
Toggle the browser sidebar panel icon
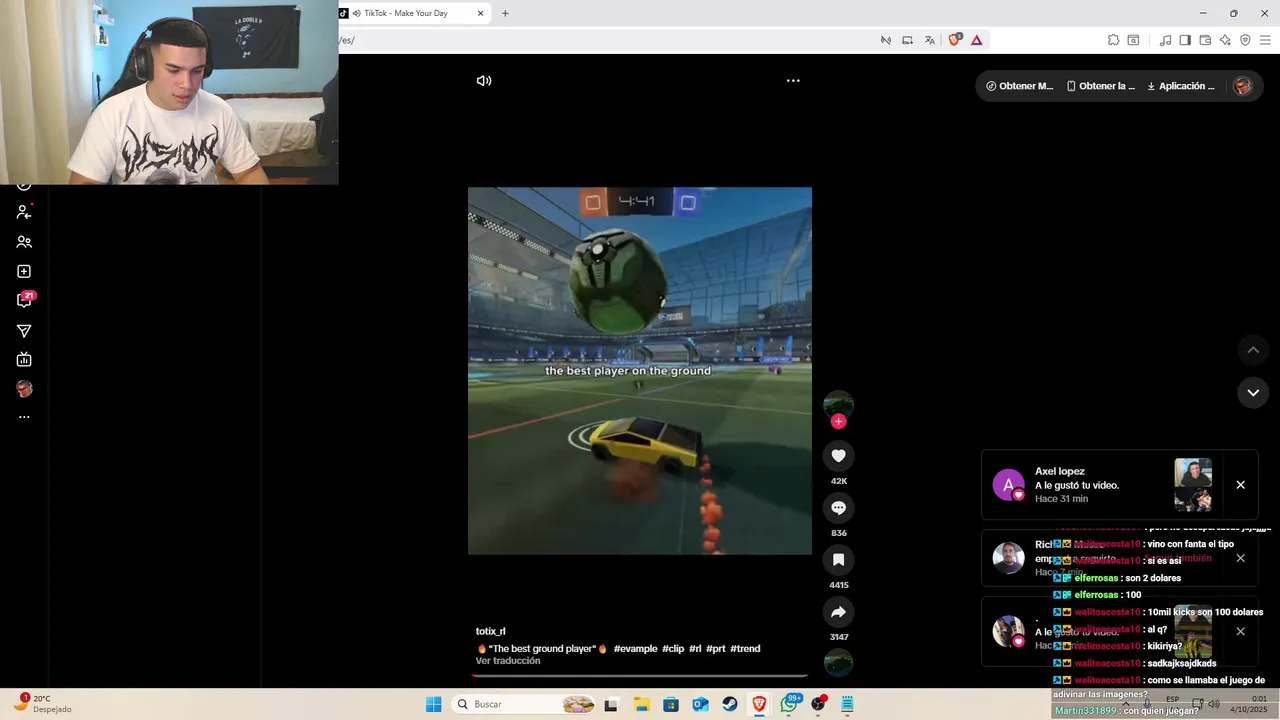pos(1185,40)
